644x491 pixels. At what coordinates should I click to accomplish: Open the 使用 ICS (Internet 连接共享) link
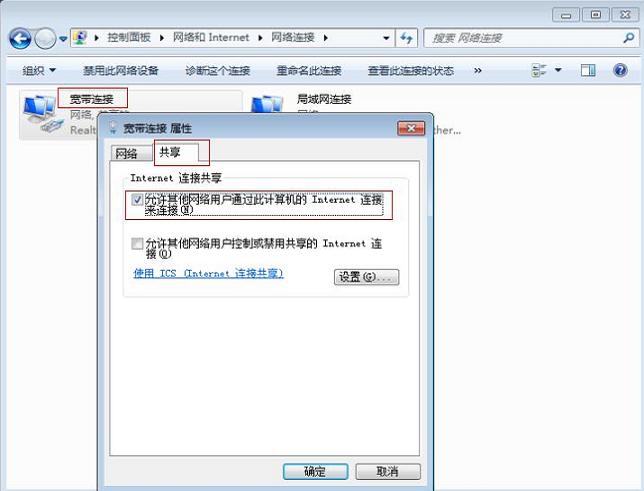tap(208, 273)
